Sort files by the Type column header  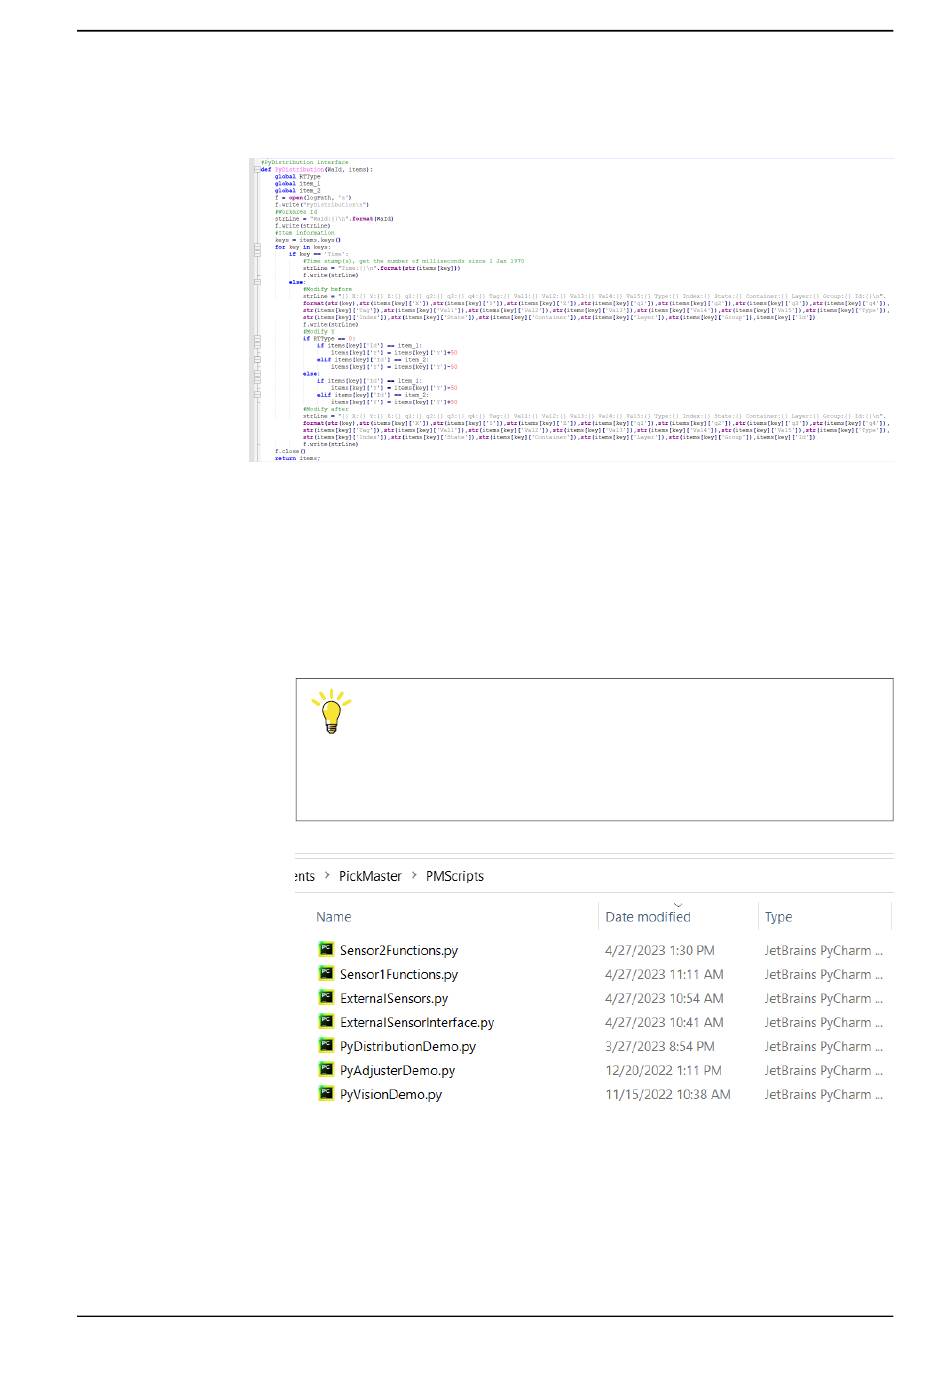[778, 917]
